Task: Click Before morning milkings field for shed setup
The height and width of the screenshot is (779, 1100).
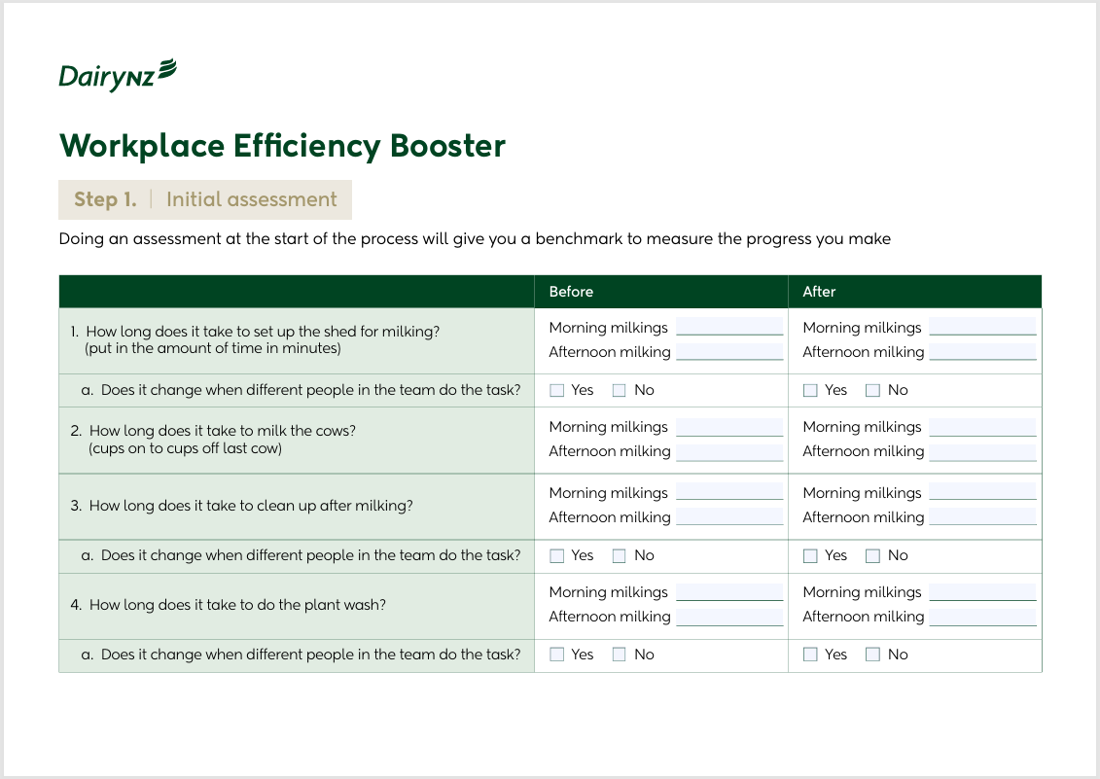Action: [x=730, y=327]
